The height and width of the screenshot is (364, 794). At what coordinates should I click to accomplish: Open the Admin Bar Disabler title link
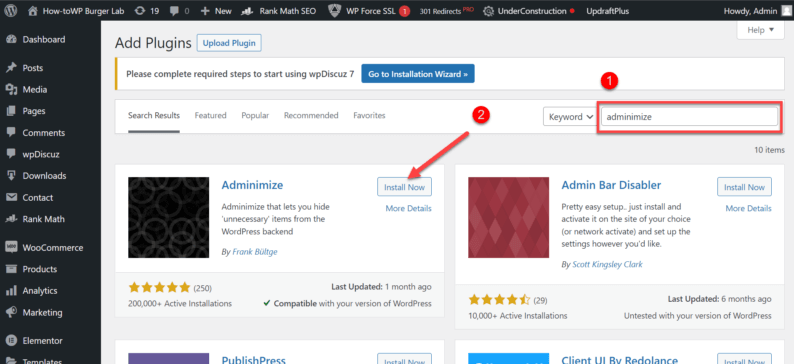tap(611, 185)
